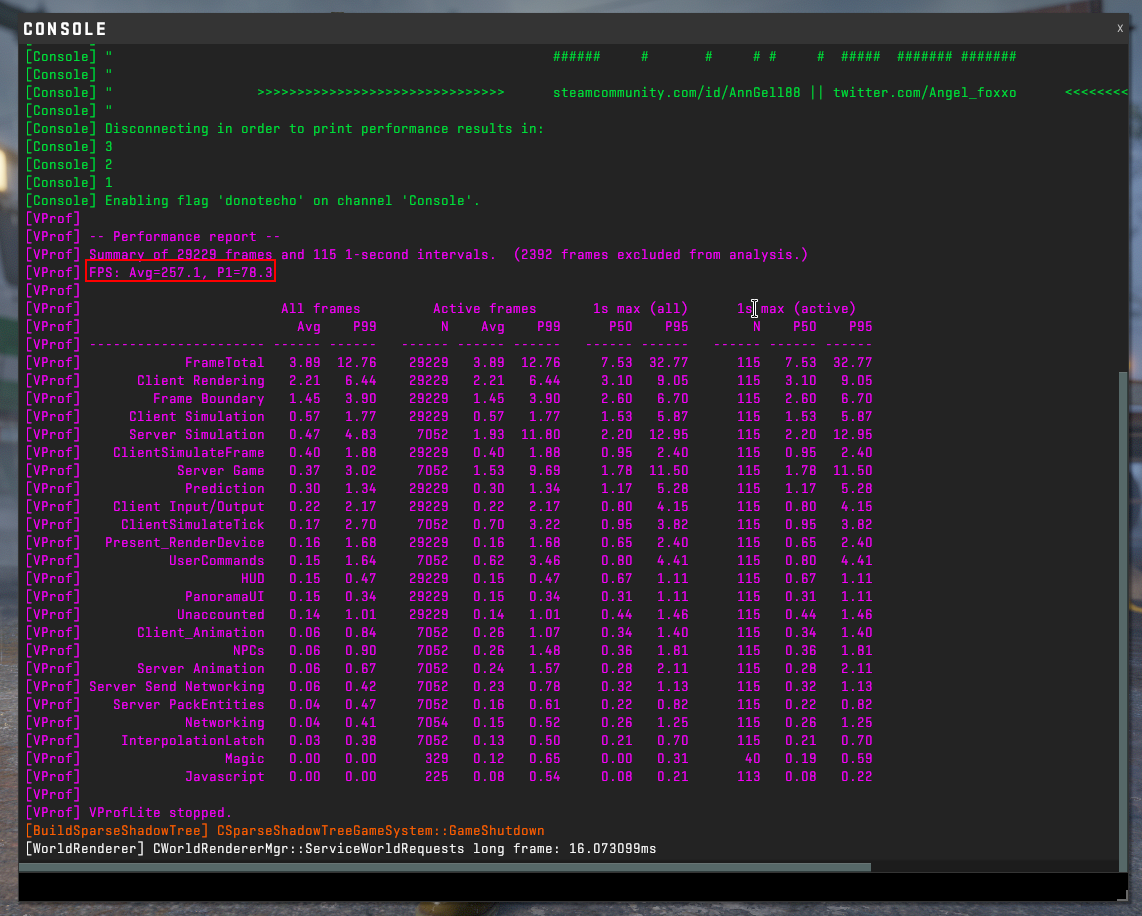Click the vertical scrollbar thumb of the console
Viewport: 1142px width, 916px height.
(x=1124, y=615)
